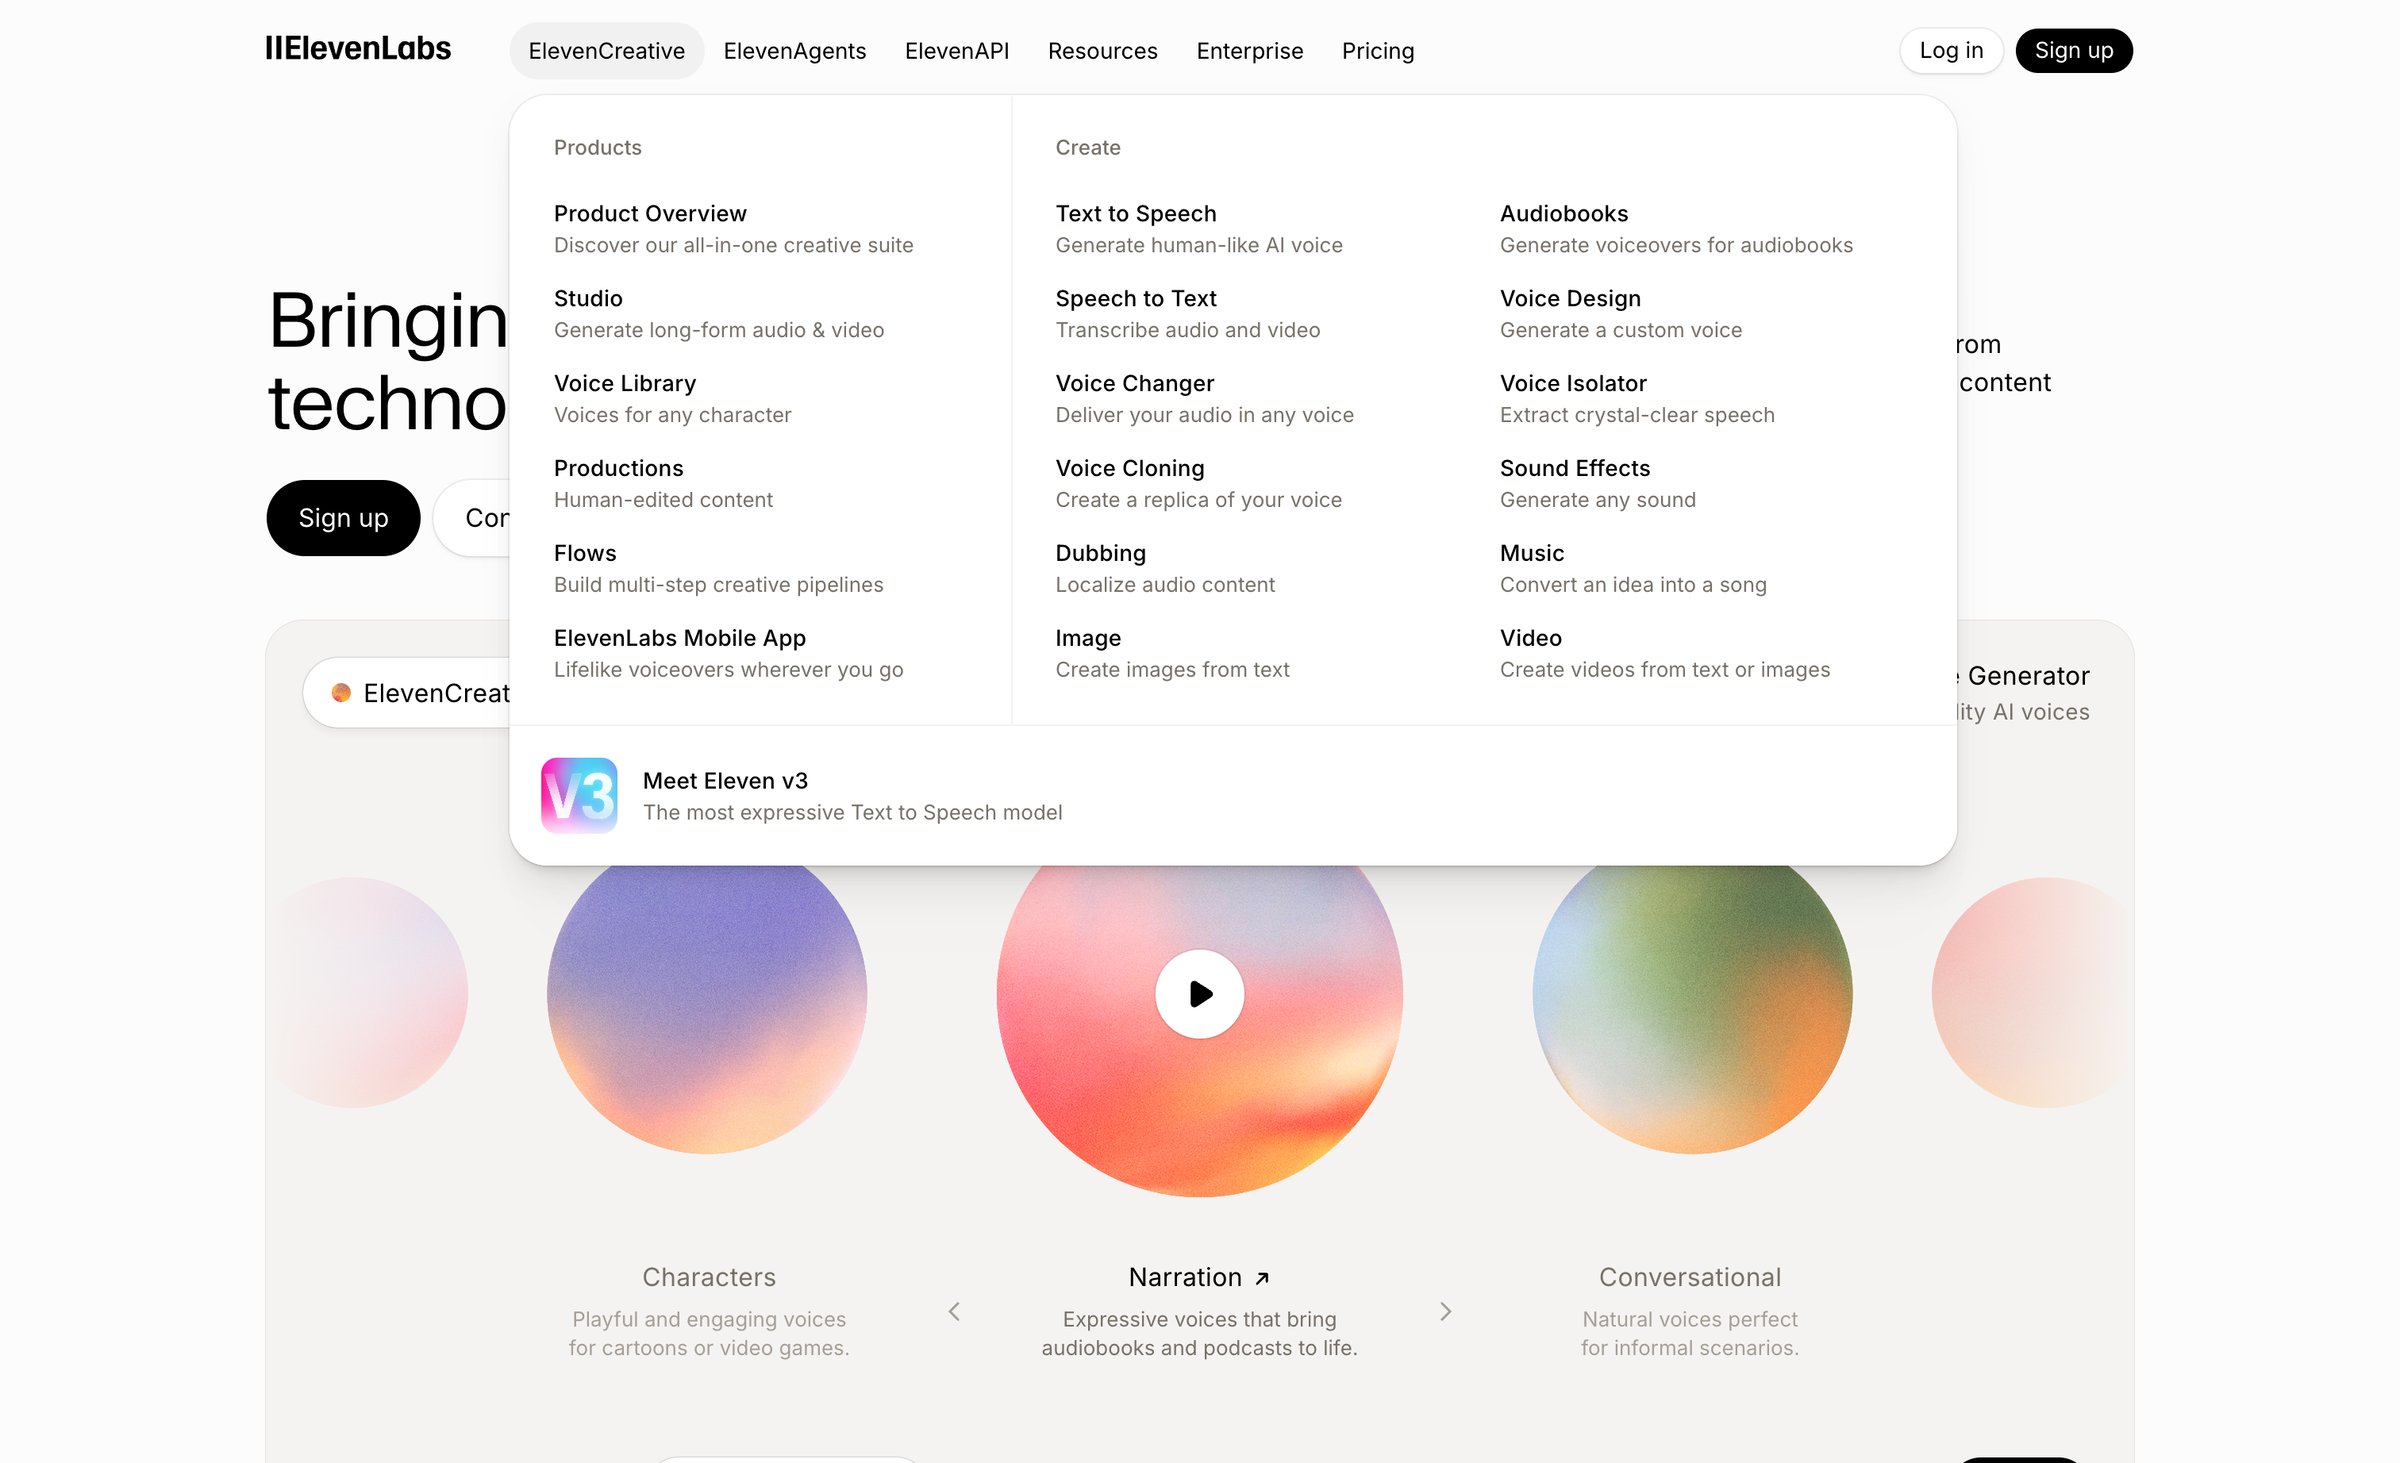Click the faded left edge orb
Screen dimensions: 2400x1463
[x=368, y=992]
